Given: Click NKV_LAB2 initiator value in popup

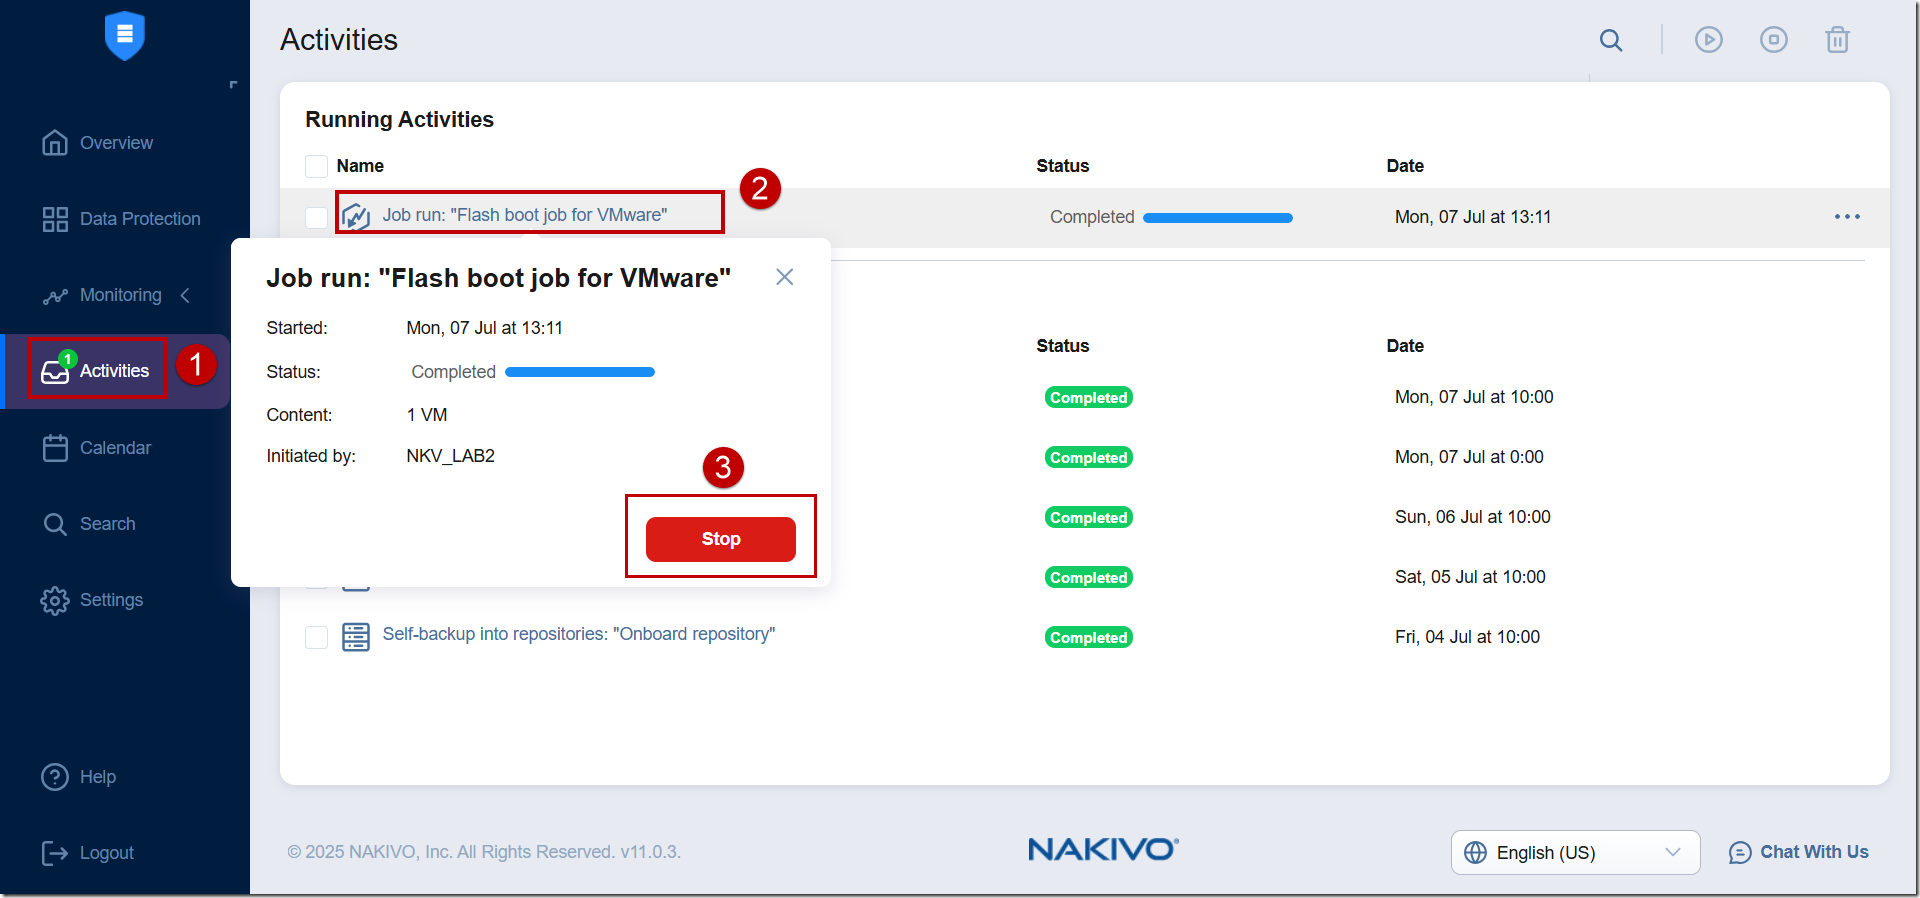Looking at the screenshot, I should tap(451, 456).
